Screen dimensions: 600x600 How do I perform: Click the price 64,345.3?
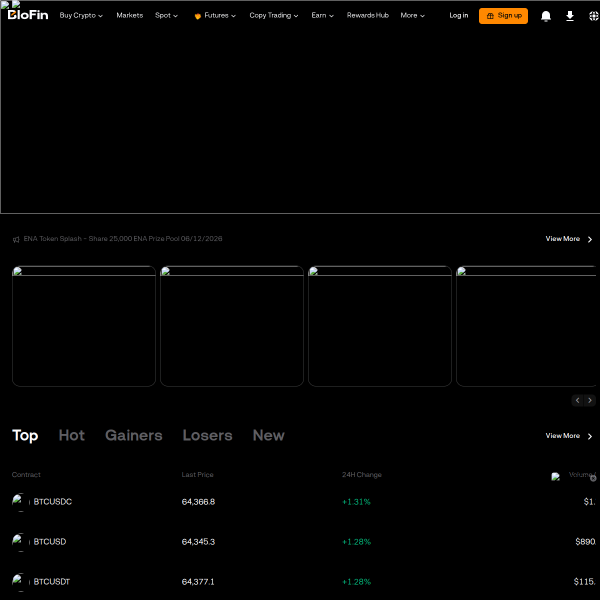(x=198, y=542)
